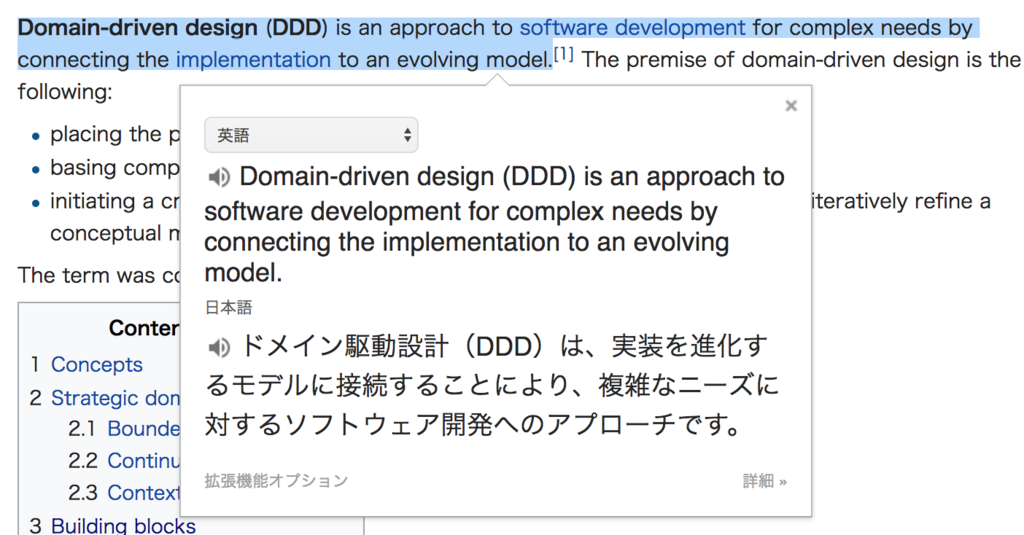Viewport: 1024px width, 535px height.
Task: Play audio for the Japanese translation
Action: (219, 348)
